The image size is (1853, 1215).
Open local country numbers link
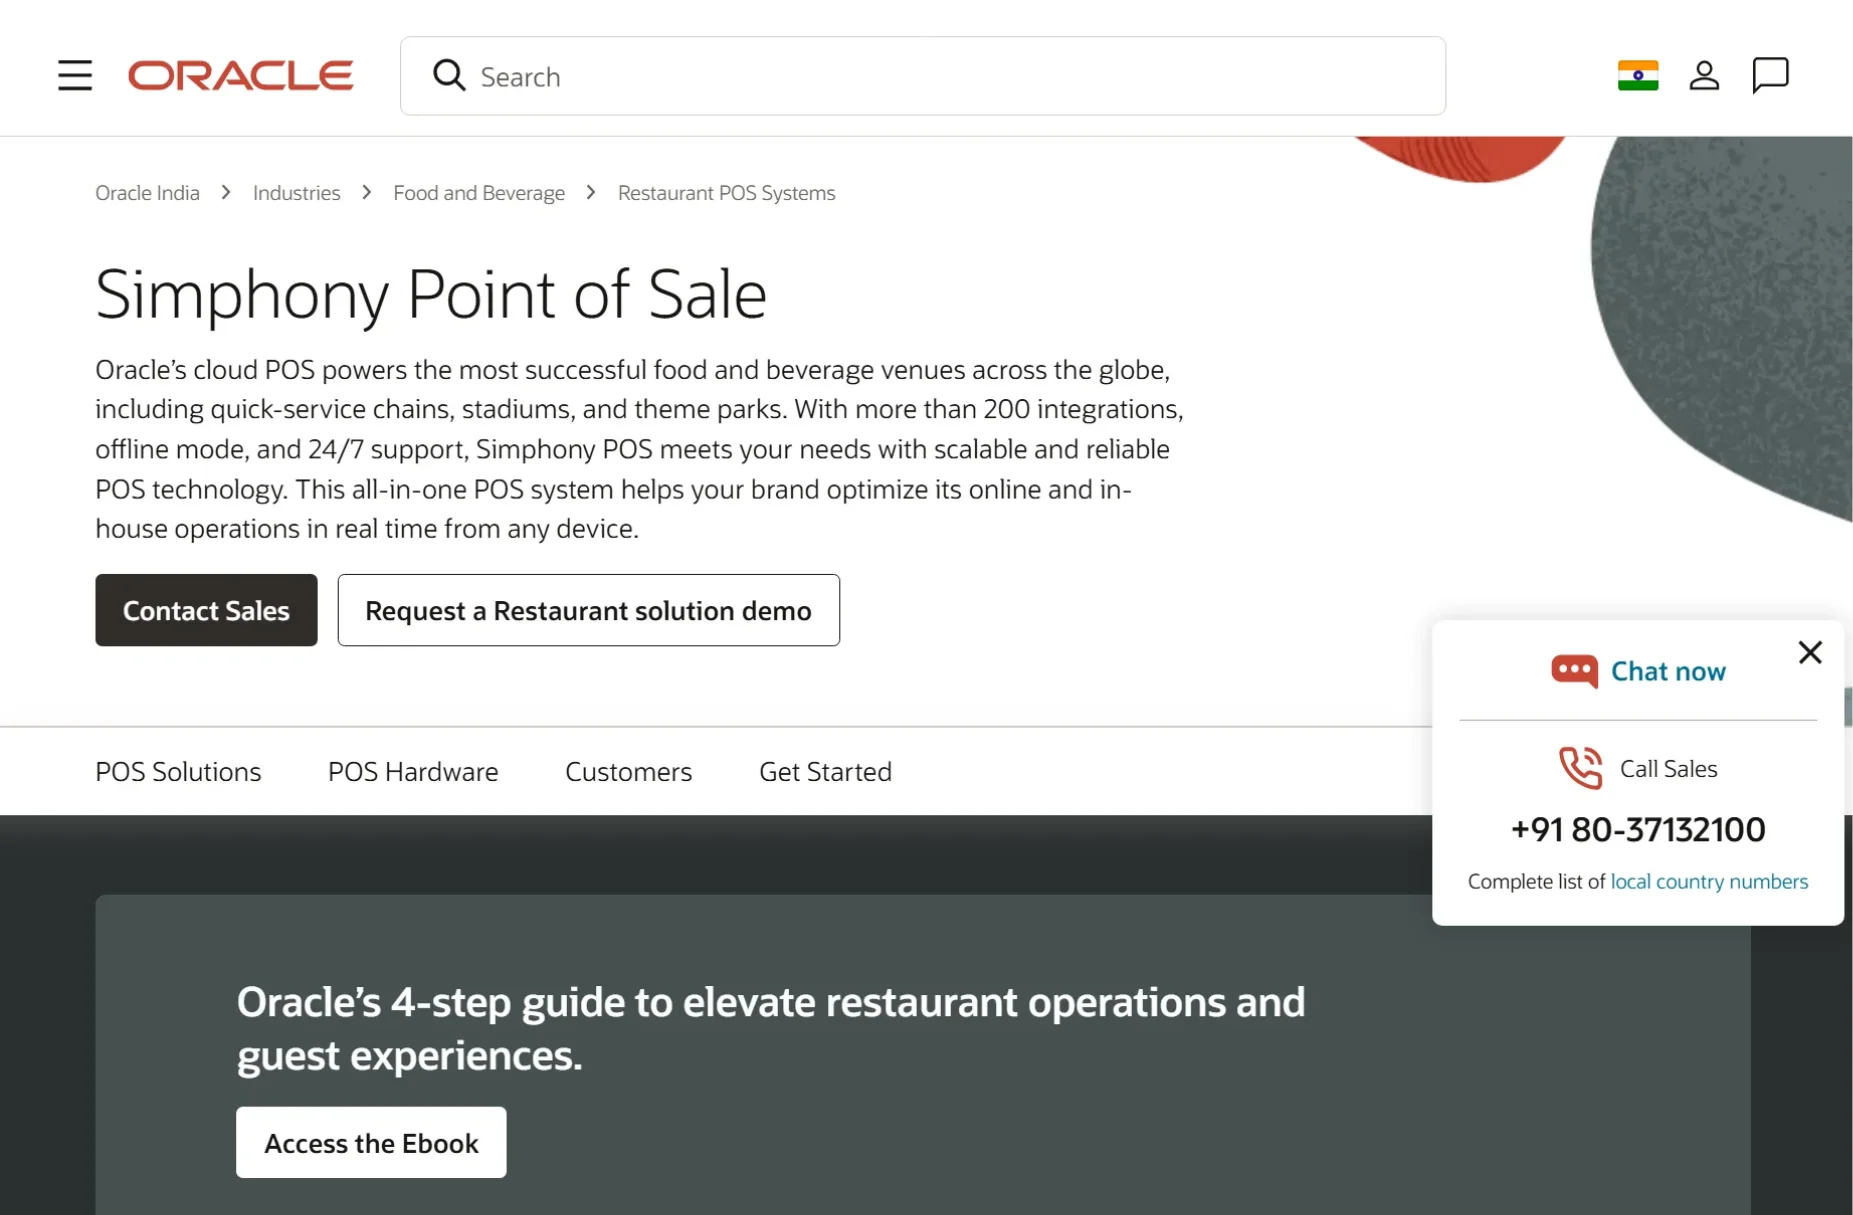pyautogui.click(x=1709, y=882)
